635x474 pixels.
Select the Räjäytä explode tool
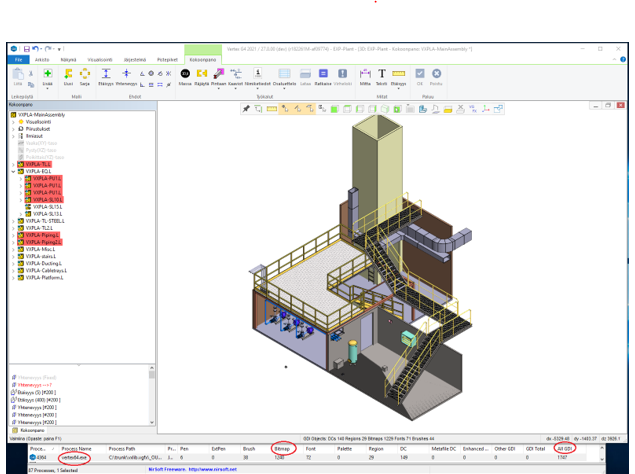point(201,75)
